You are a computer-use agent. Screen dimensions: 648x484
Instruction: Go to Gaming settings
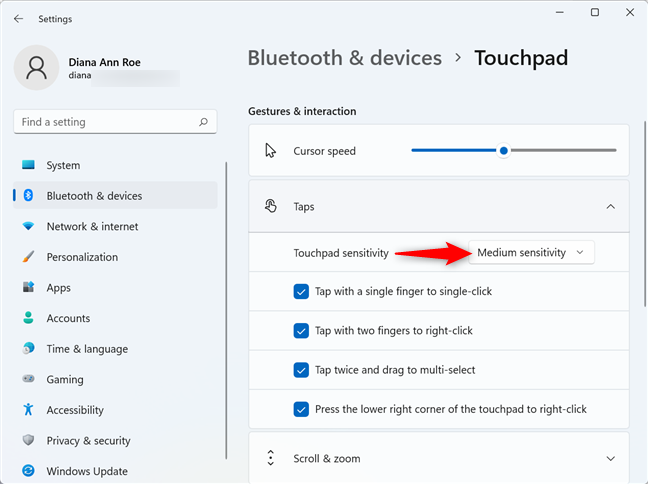[x=115, y=379]
